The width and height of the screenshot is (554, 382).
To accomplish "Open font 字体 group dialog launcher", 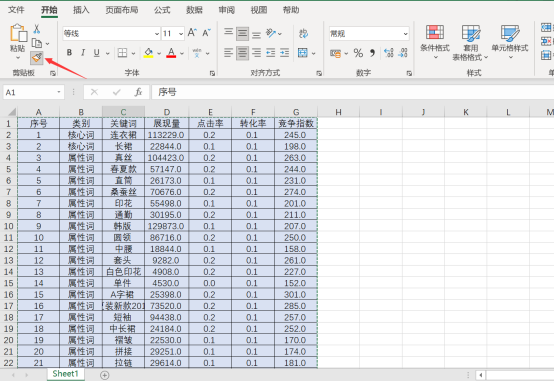I will pos(212,73).
